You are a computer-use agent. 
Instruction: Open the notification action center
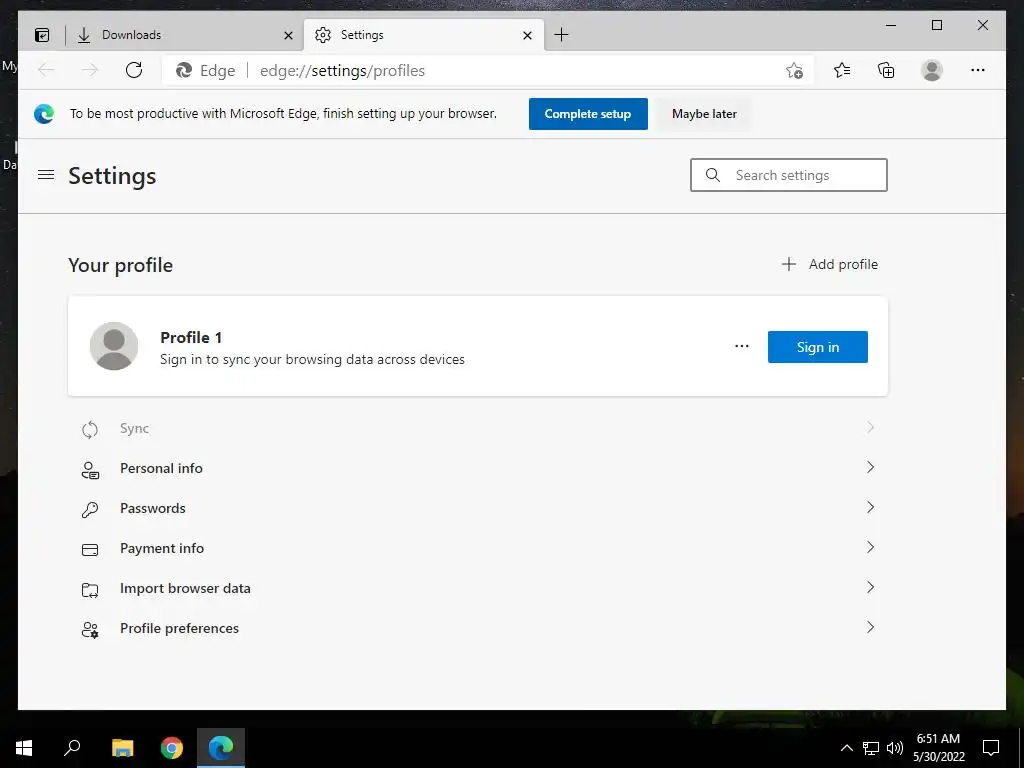pos(991,748)
